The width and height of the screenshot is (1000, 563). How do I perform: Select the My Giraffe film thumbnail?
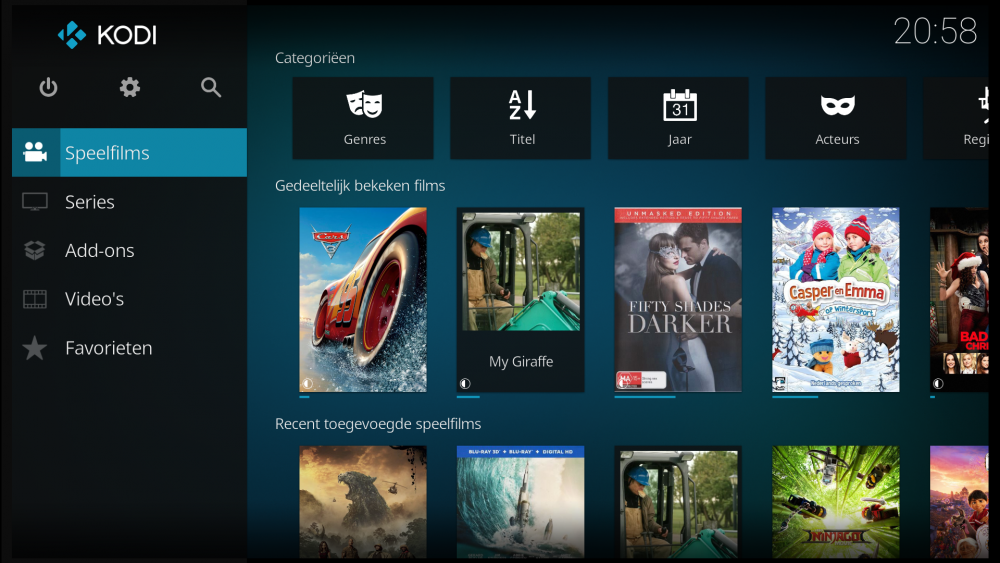520,299
